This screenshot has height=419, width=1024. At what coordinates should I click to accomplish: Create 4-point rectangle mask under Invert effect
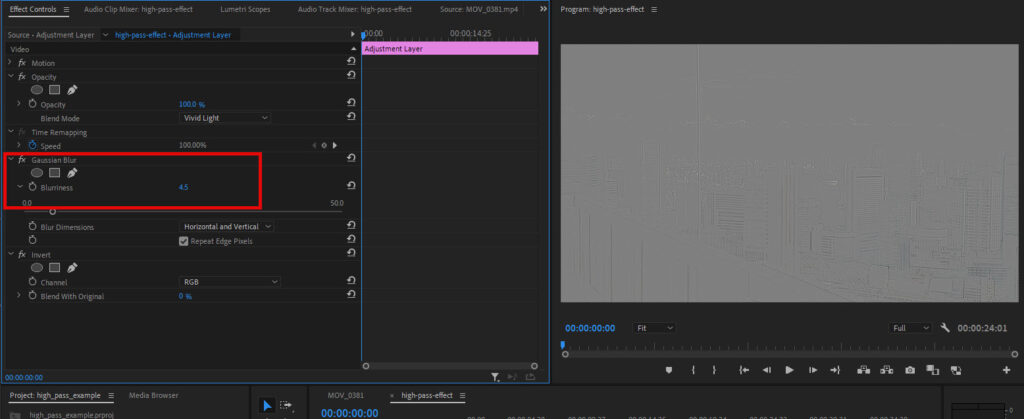[x=54, y=268]
